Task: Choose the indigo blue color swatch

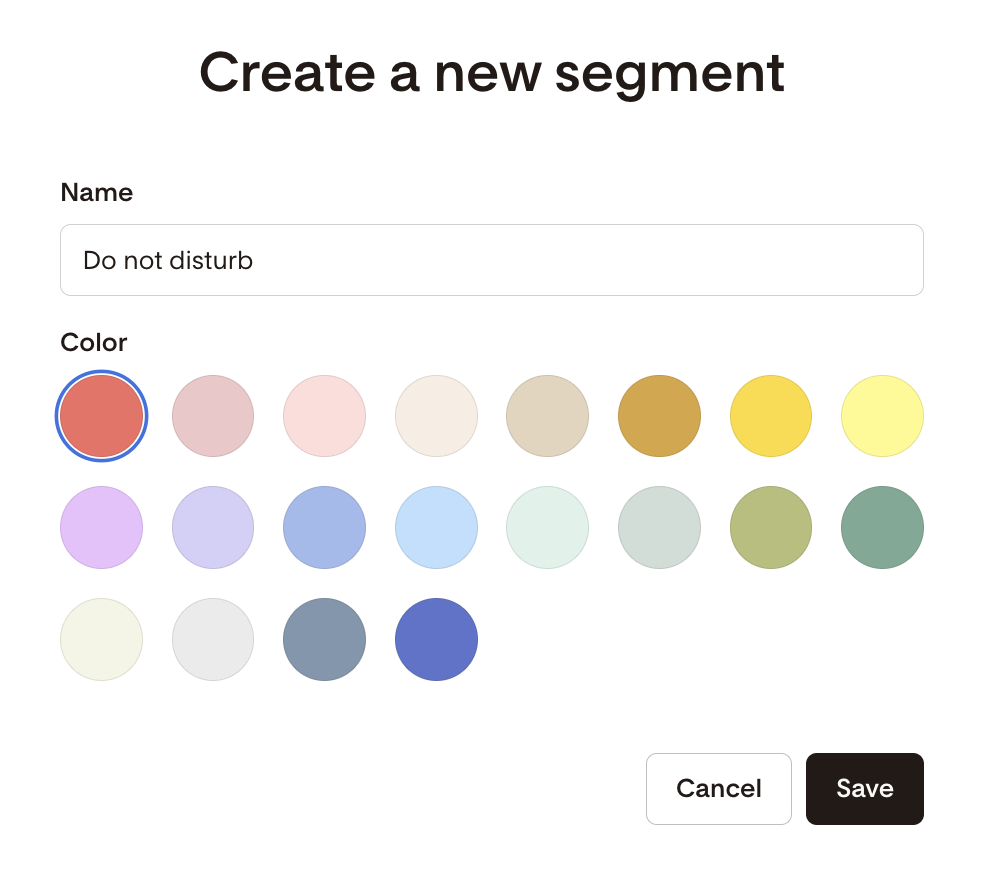Action: tap(436, 639)
